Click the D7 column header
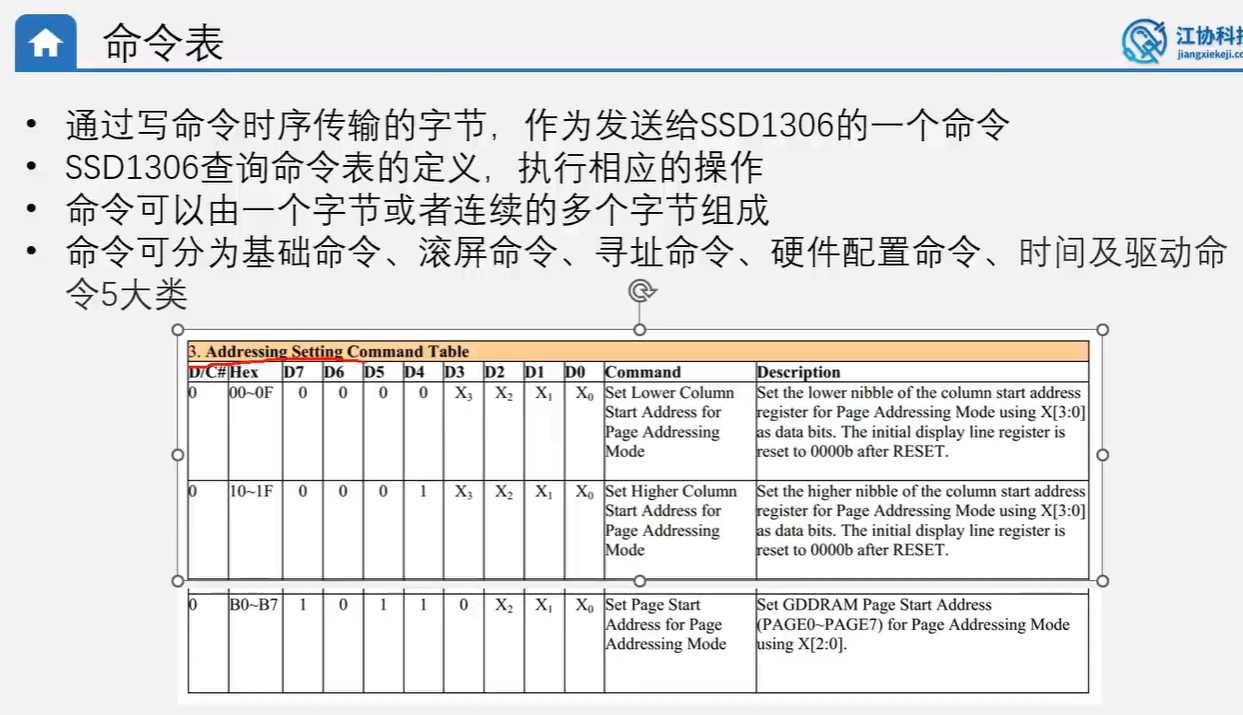Image resolution: width=1243 pixels, height=715 pixels. [x=294, y=372]
